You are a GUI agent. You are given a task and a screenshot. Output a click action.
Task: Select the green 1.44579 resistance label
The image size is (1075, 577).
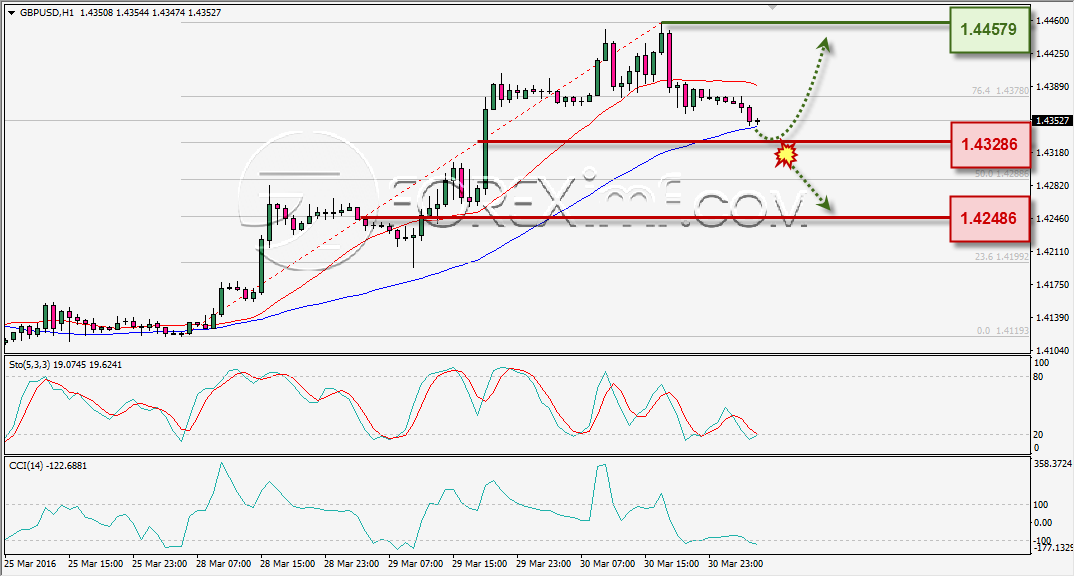pos(989,29)
